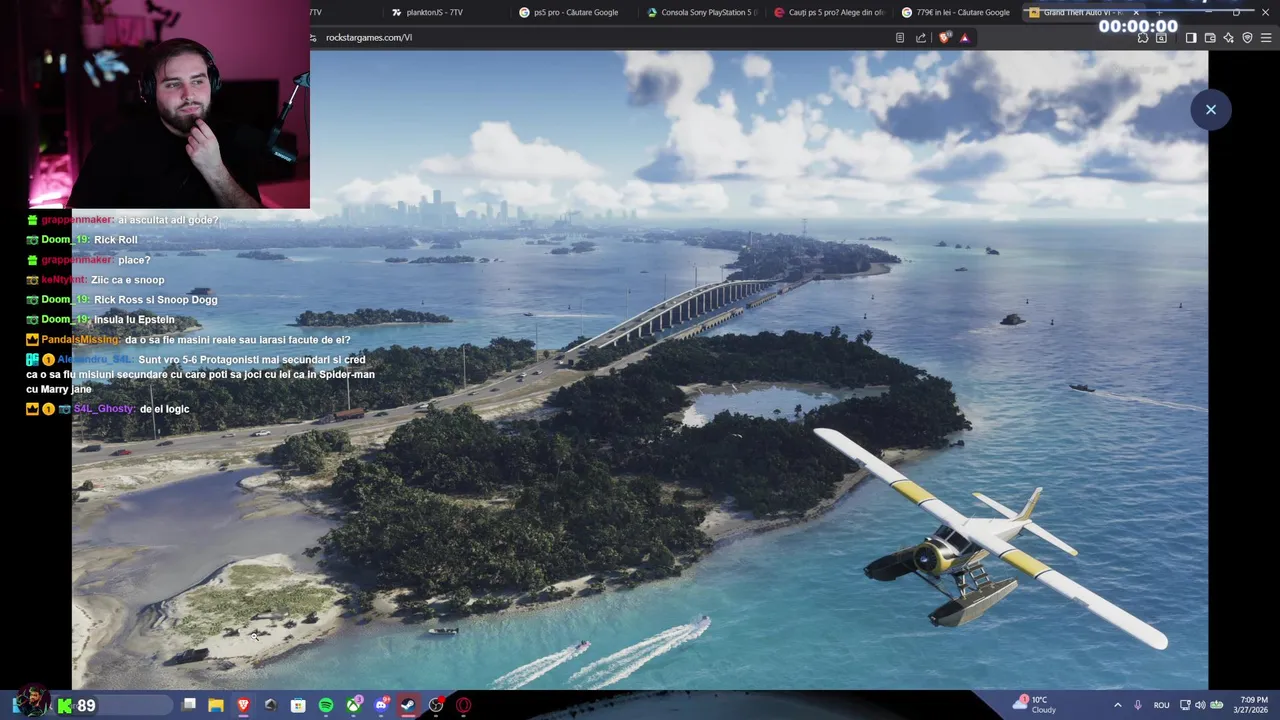Screen dimensions: 1280x720
Task: Open a new browser tab with plus button
Action: tap(1160, 12)
